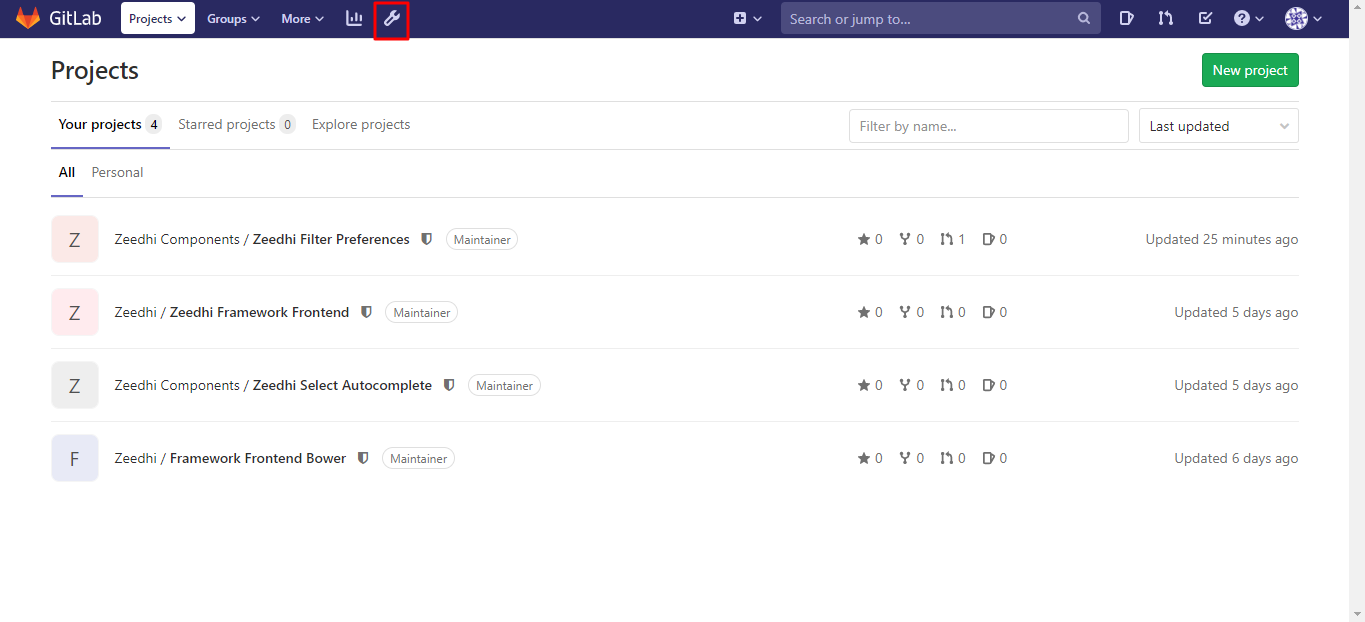
Task: Click Maintainer badge on Zeedhi Select Autocomplete
Action: (x=505, y=386)
